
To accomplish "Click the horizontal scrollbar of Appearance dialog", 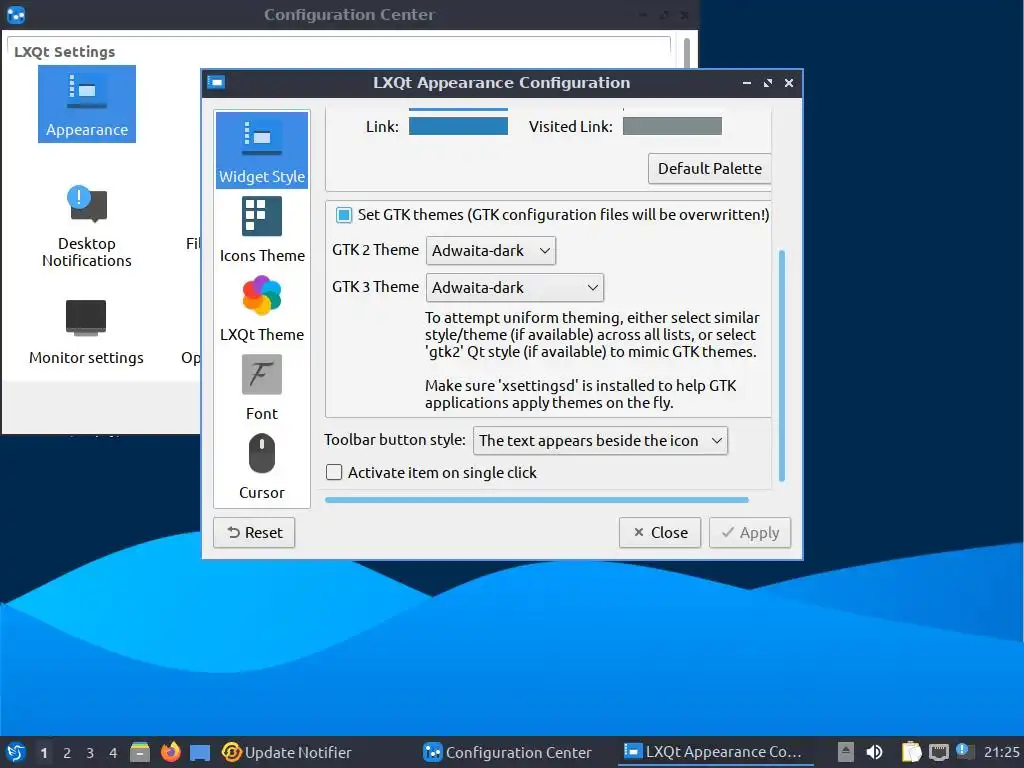I will pos(537,500).
